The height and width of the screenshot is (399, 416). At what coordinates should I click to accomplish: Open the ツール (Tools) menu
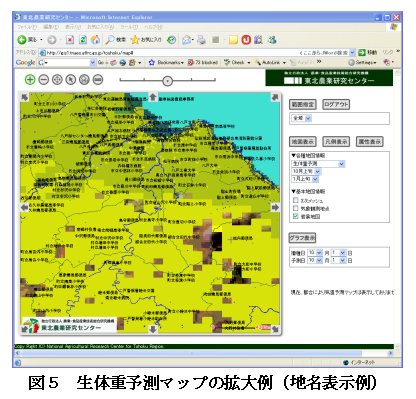(129, 27)
